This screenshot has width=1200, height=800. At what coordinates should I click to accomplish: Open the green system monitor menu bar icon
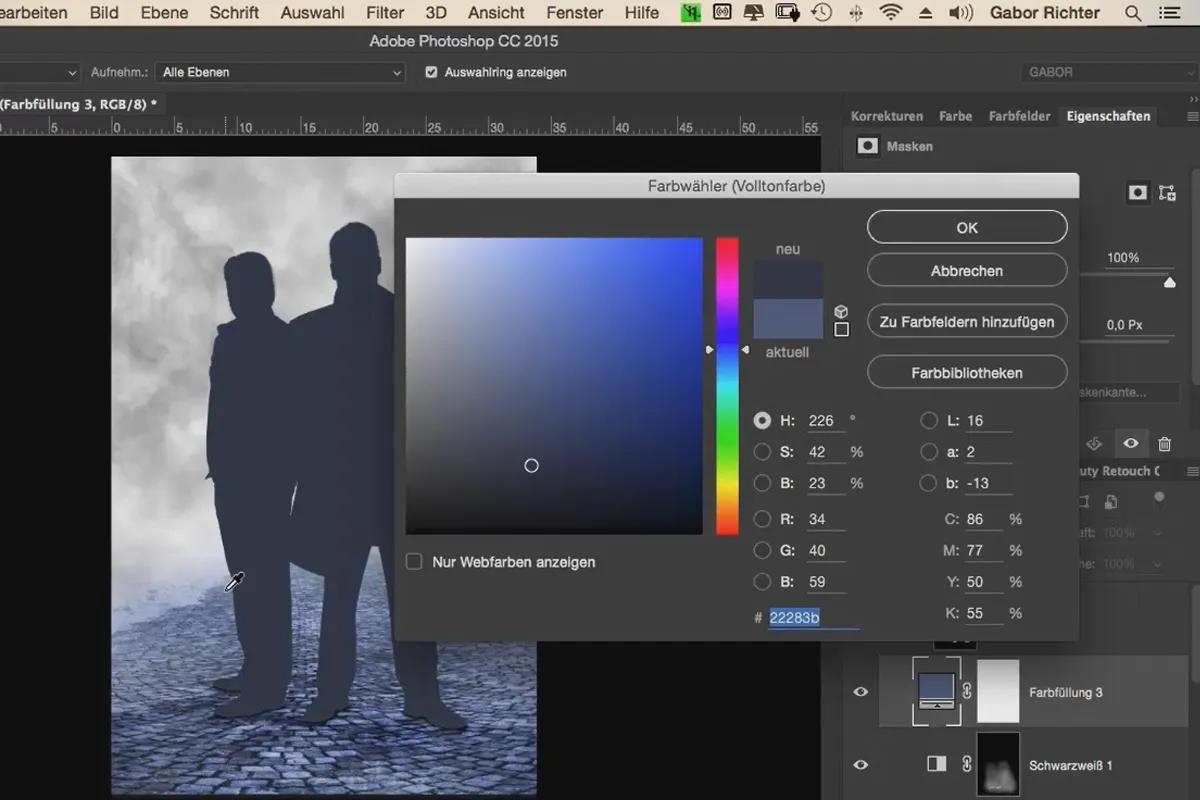click(x=690, y=13)
